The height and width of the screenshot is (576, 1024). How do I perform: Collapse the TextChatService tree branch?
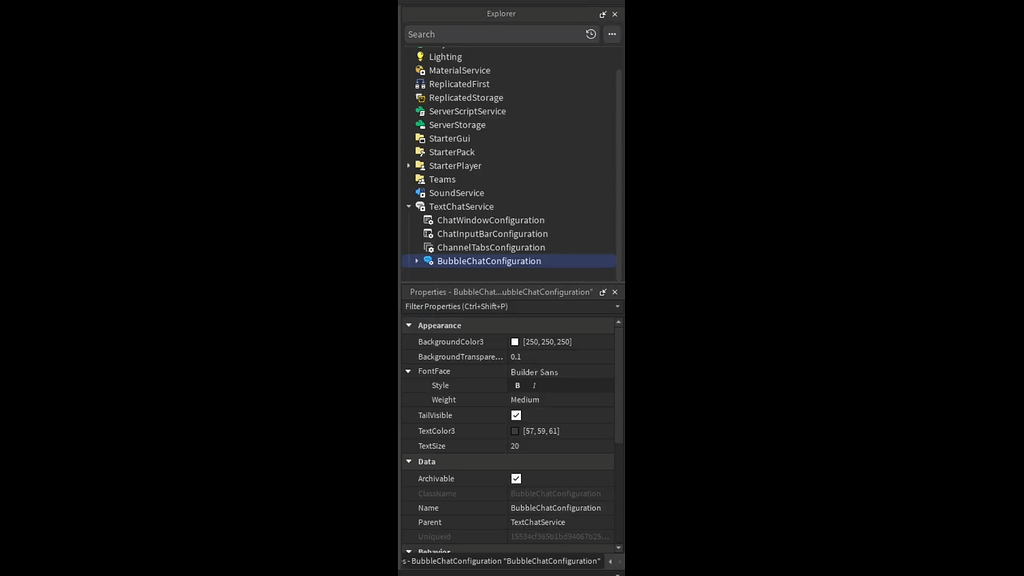407,206
